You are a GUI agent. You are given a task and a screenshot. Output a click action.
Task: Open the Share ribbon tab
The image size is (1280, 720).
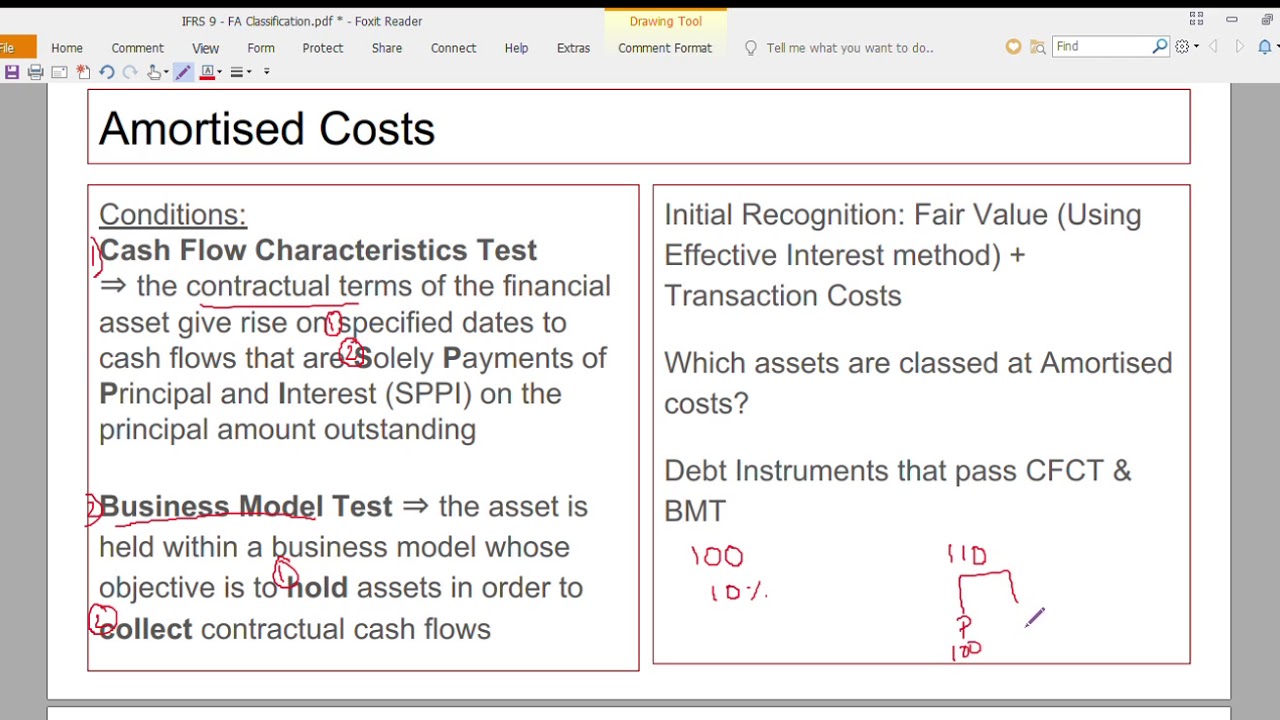[387, 48]
